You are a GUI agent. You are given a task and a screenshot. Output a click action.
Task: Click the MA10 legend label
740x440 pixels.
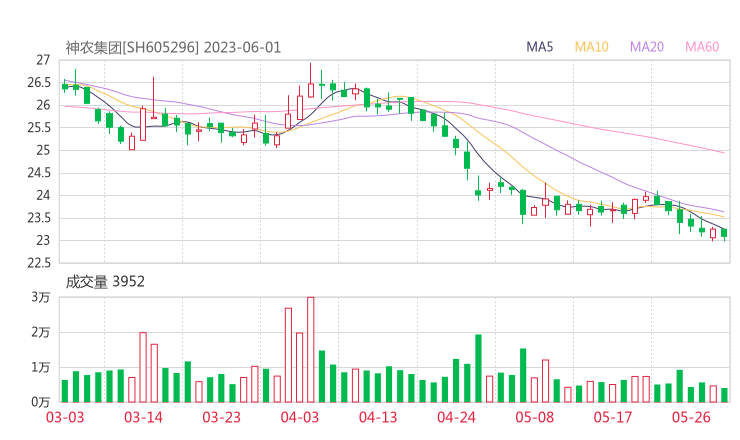tap(591, 47)
